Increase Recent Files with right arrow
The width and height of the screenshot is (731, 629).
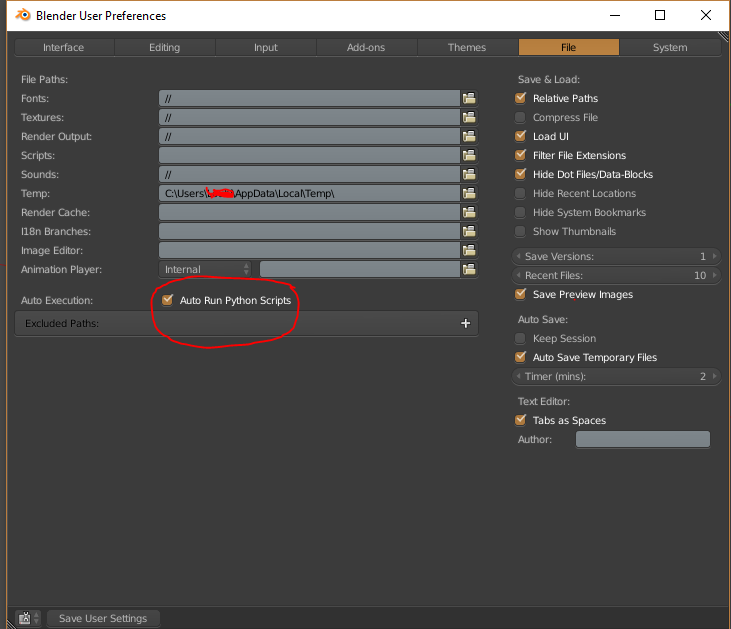714,275
